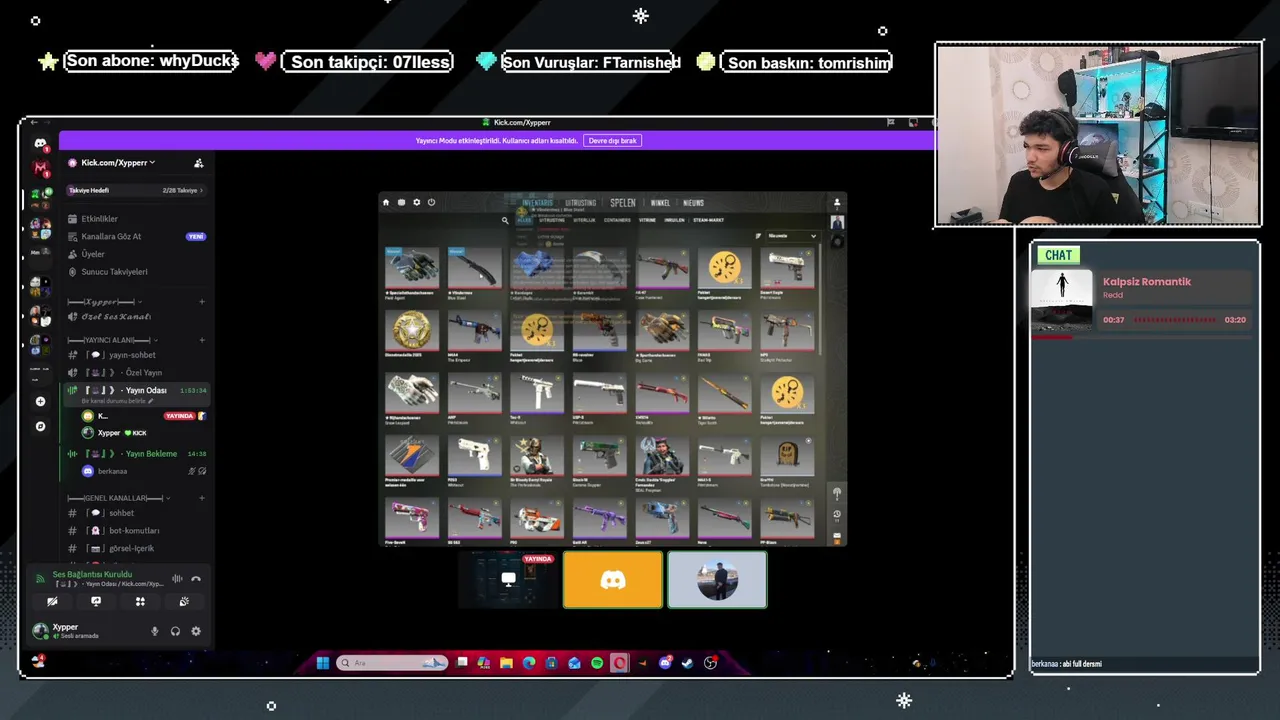The width and height of the screenshot is (1280, 720).
Task: Switch to UITRUSTING main tab
Action: [x=580, y=202]
